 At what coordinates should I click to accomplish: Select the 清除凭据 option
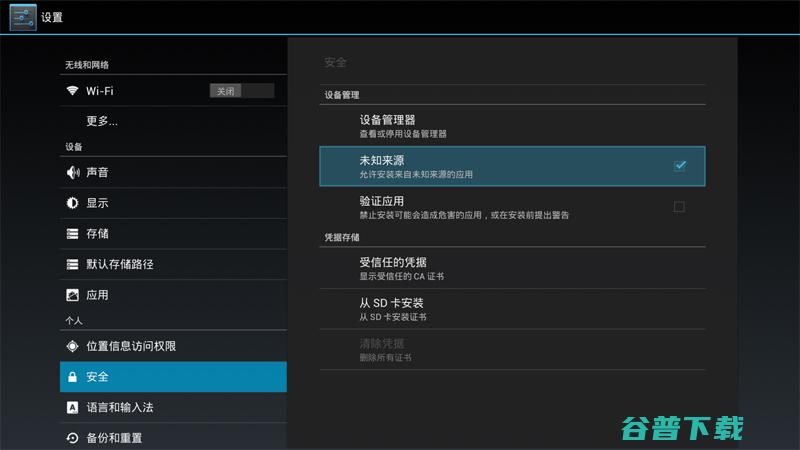[x=512, y=350]
